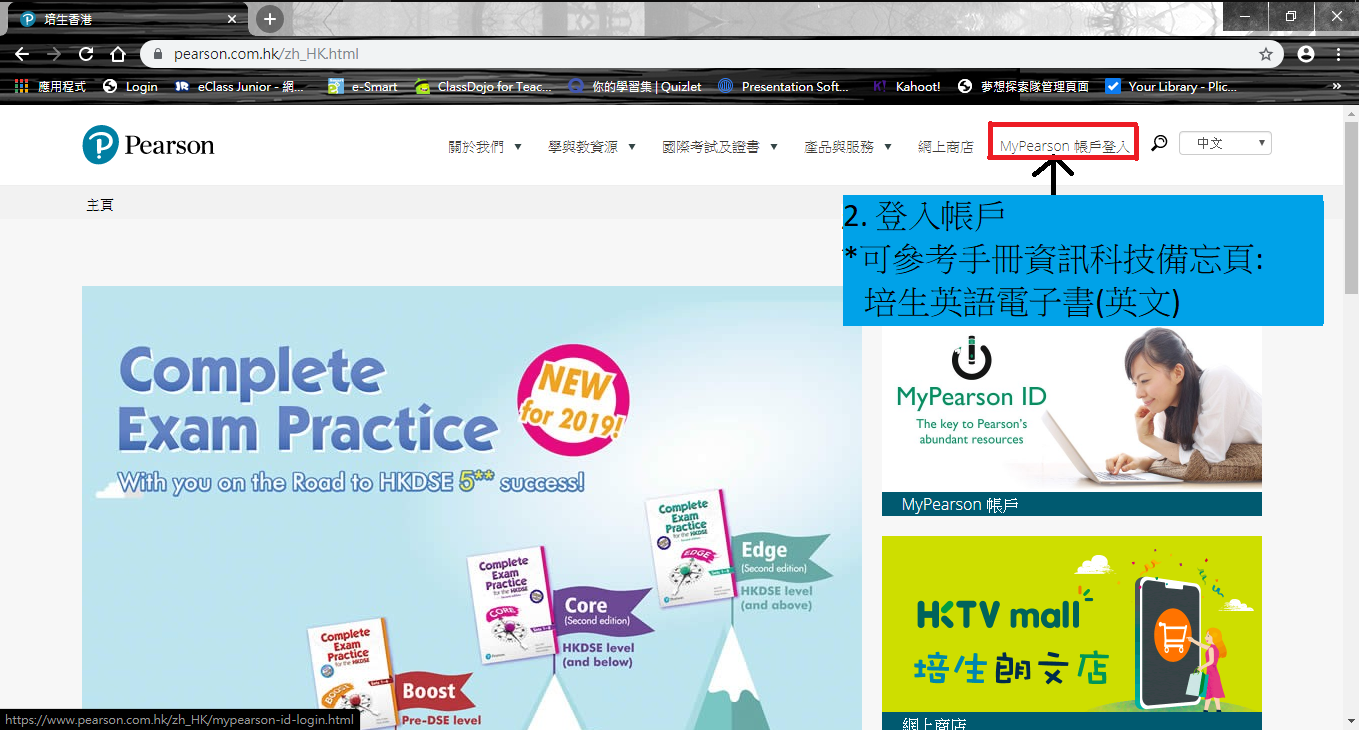Reload the page with refresh icon
The image size is (1359, 730).
click(86, 54)
